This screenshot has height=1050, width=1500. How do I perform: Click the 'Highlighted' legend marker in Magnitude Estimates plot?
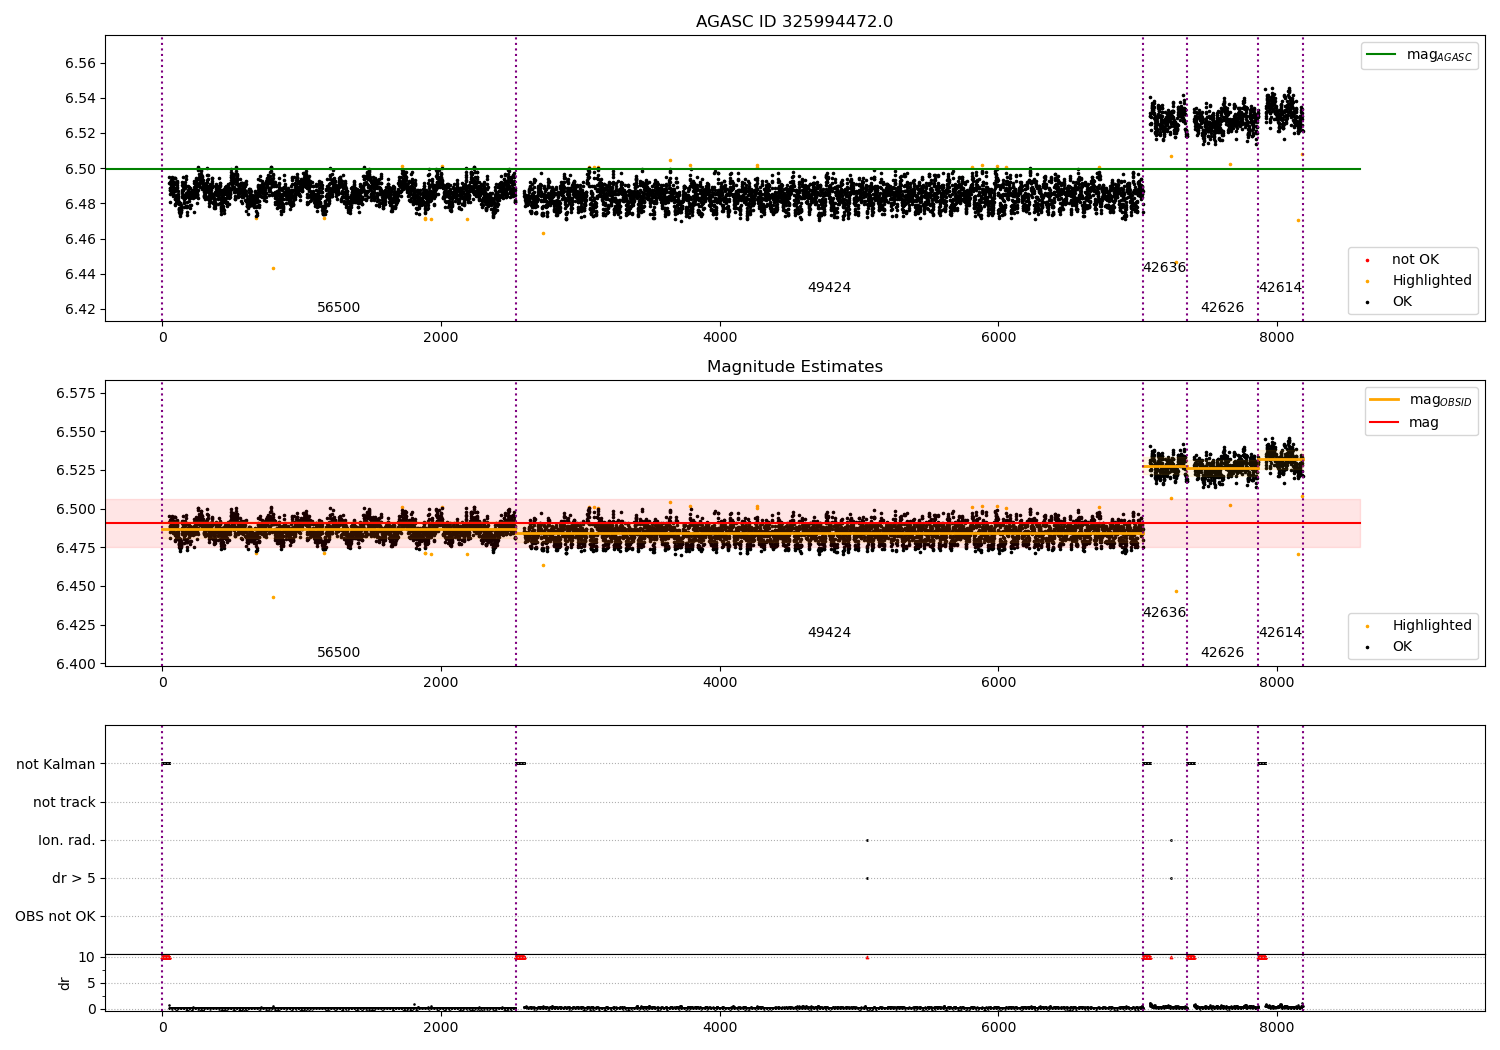1367,626
